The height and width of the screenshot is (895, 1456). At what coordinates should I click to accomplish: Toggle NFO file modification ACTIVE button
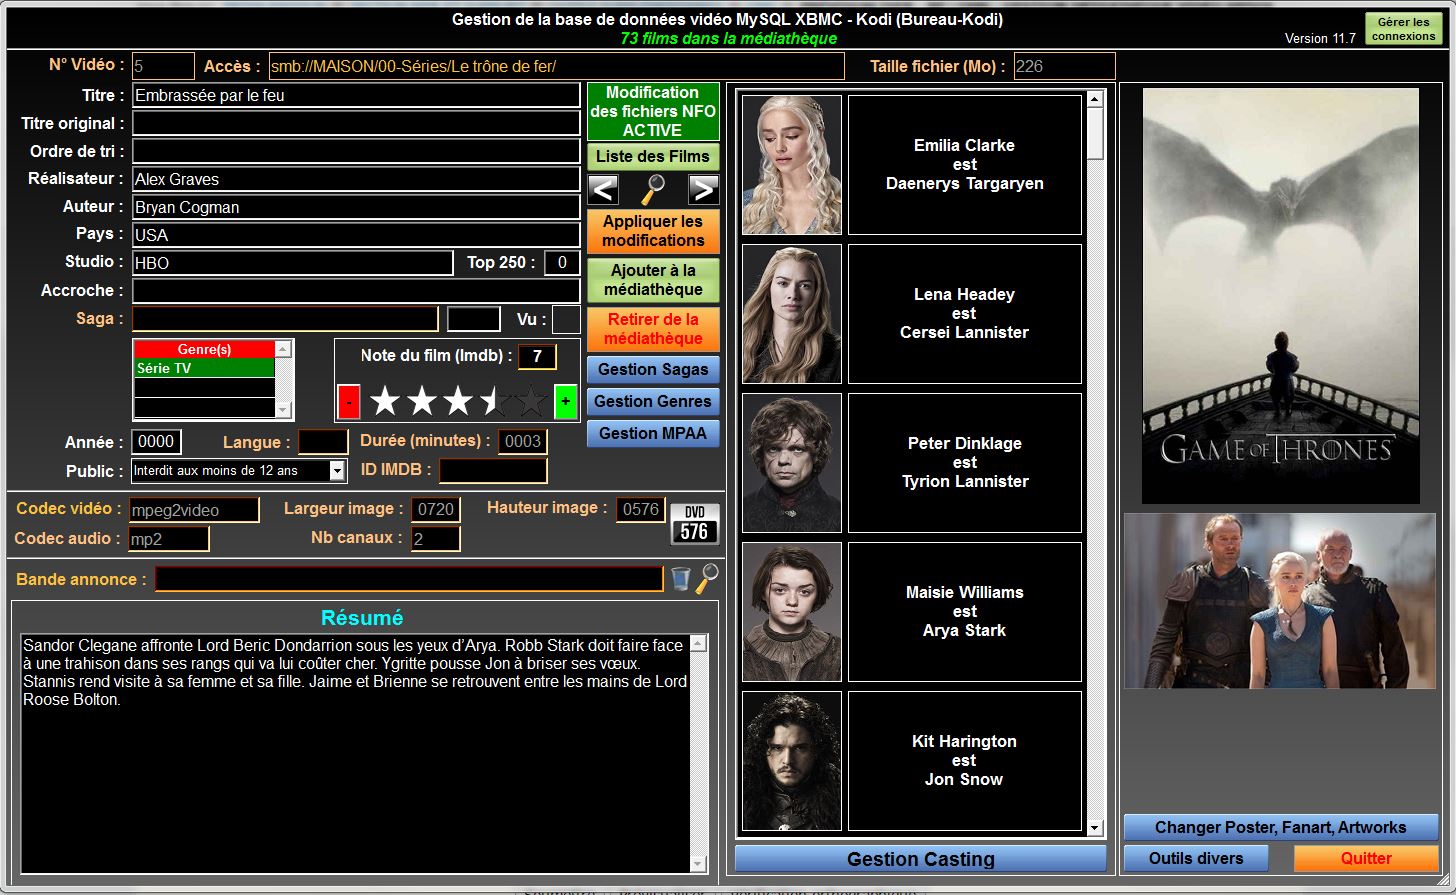click(x=653, y=111)
